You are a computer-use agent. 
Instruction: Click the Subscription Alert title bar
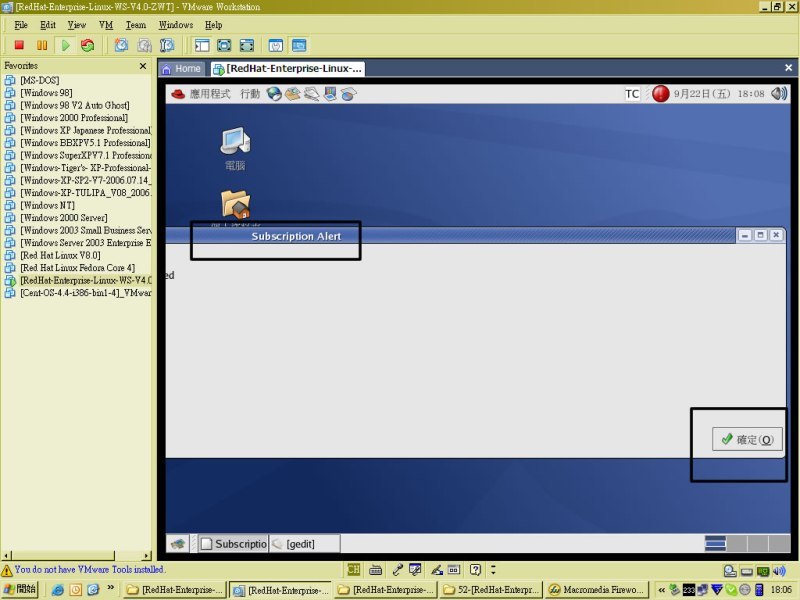(449, 235)
